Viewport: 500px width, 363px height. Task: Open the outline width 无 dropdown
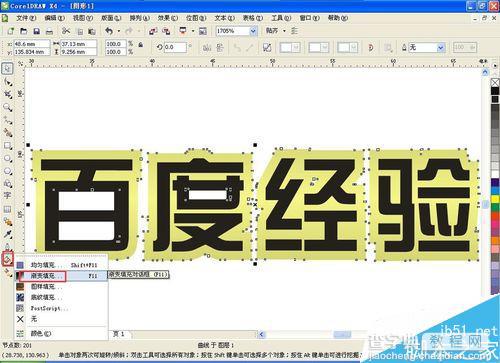coord(441,48)
